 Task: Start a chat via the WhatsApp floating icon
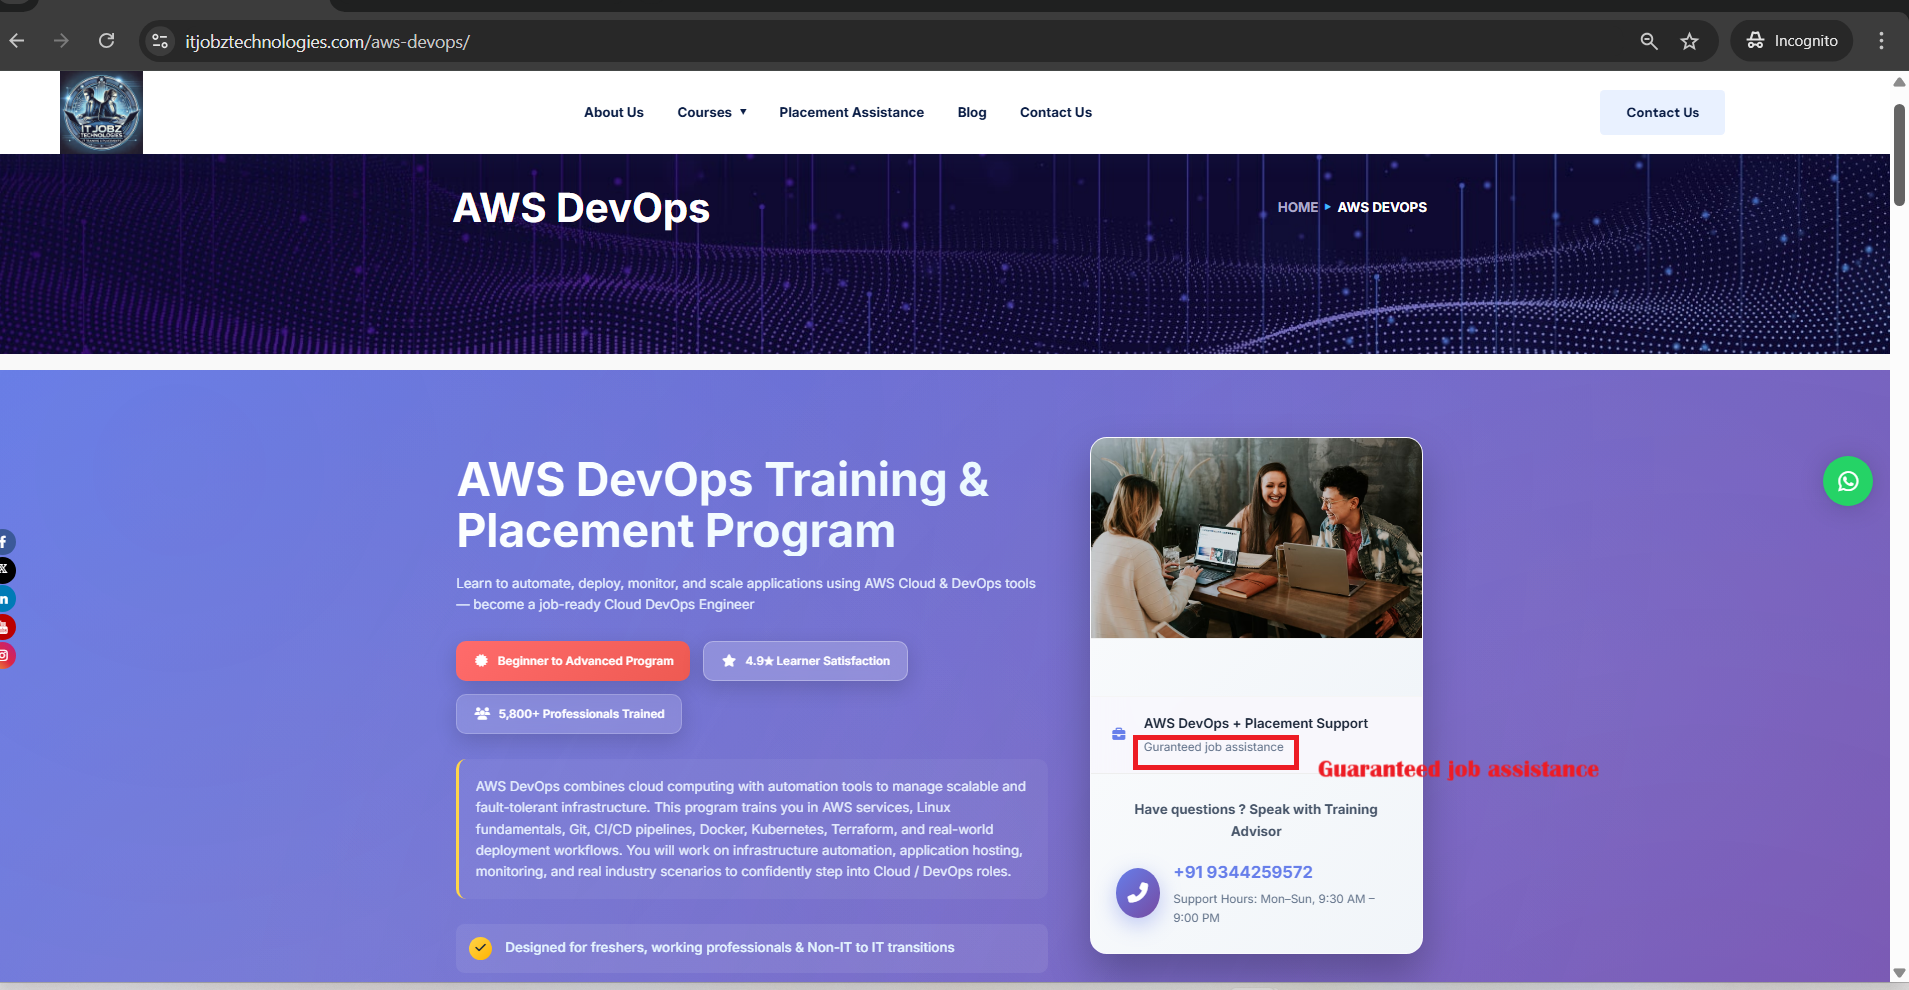[x=1847, y=481]
